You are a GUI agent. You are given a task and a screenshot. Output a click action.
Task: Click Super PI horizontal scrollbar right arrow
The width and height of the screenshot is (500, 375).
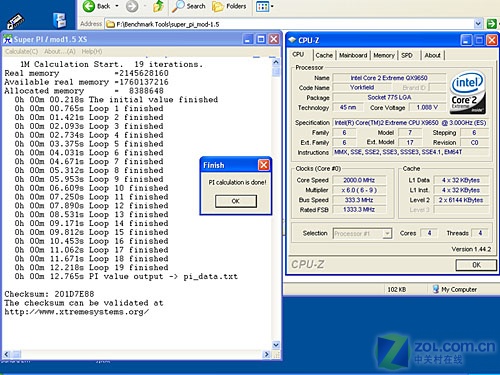[266, 354]
